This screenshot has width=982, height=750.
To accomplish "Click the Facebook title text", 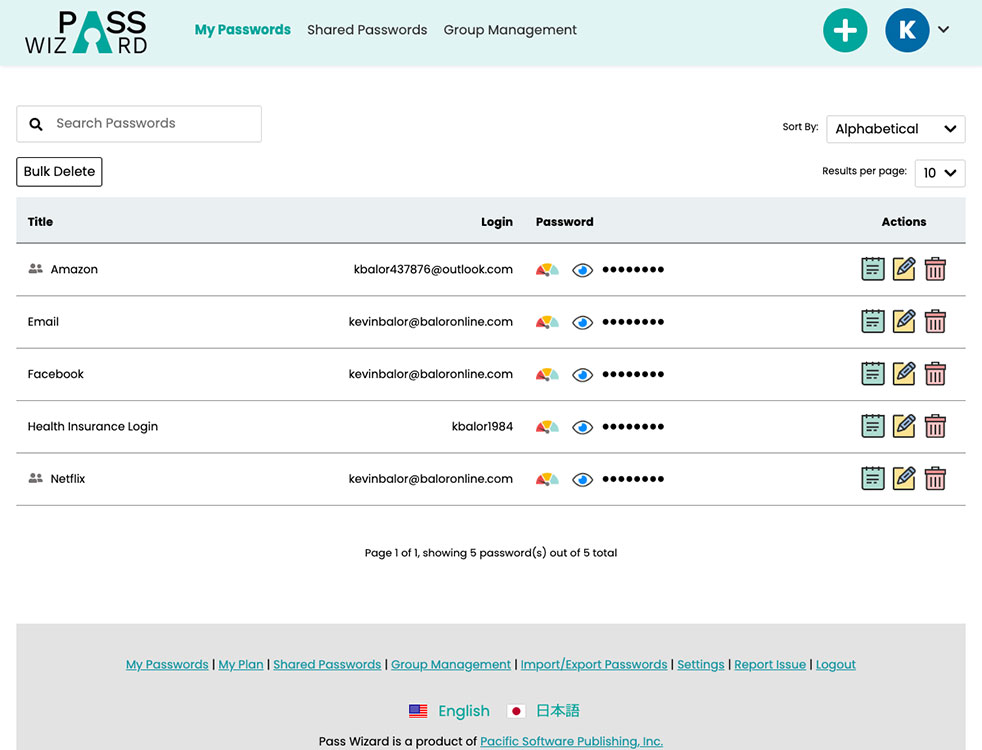I will point(56,374).
